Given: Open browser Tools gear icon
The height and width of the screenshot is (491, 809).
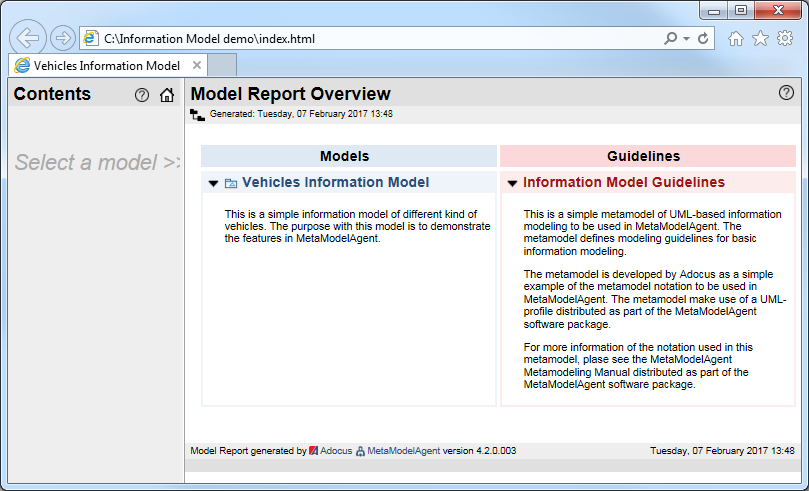Looking at the screenshot, I should [x=785, y=38].
